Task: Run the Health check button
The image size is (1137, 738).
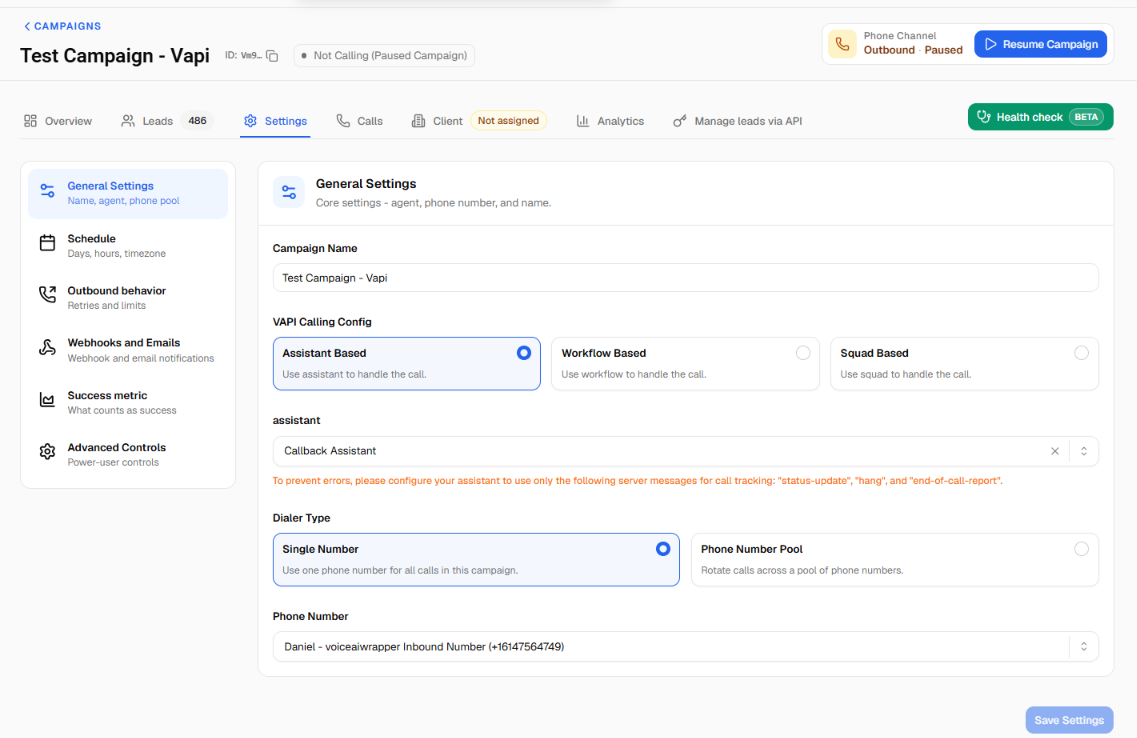Action: click(1040, 117)
